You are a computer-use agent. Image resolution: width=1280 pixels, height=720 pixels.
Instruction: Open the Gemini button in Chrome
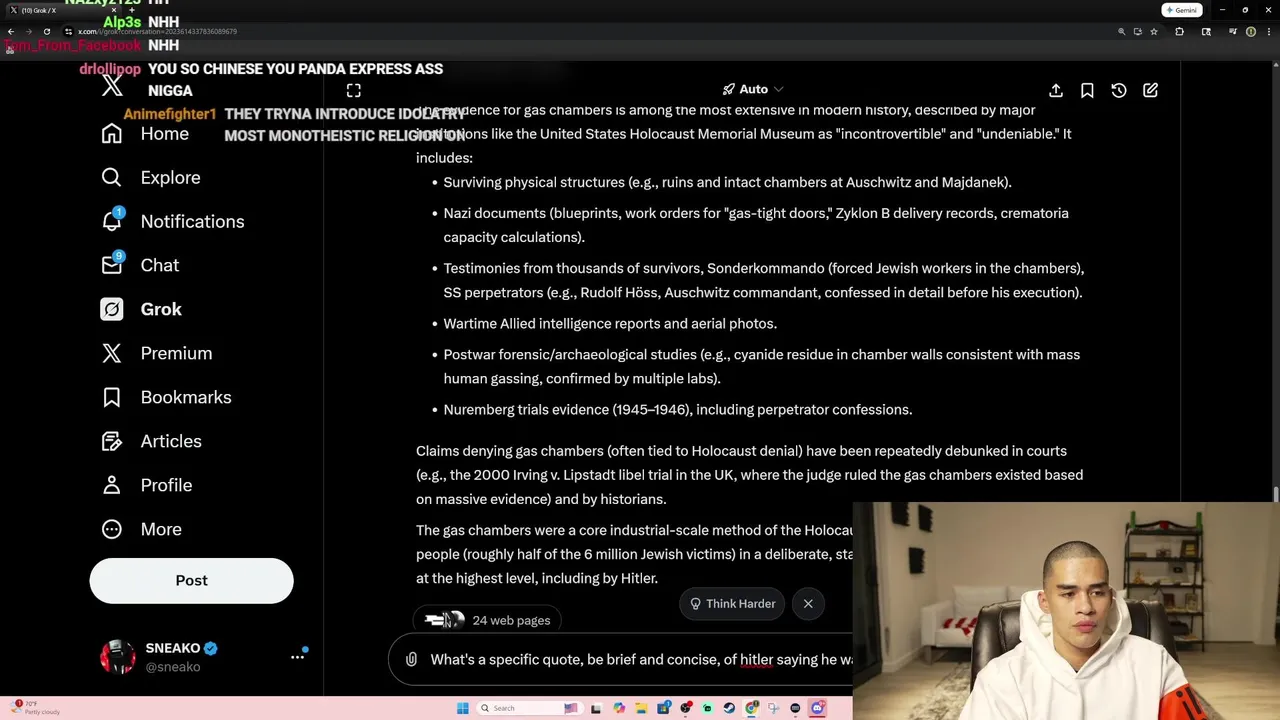coord(1181,10)
